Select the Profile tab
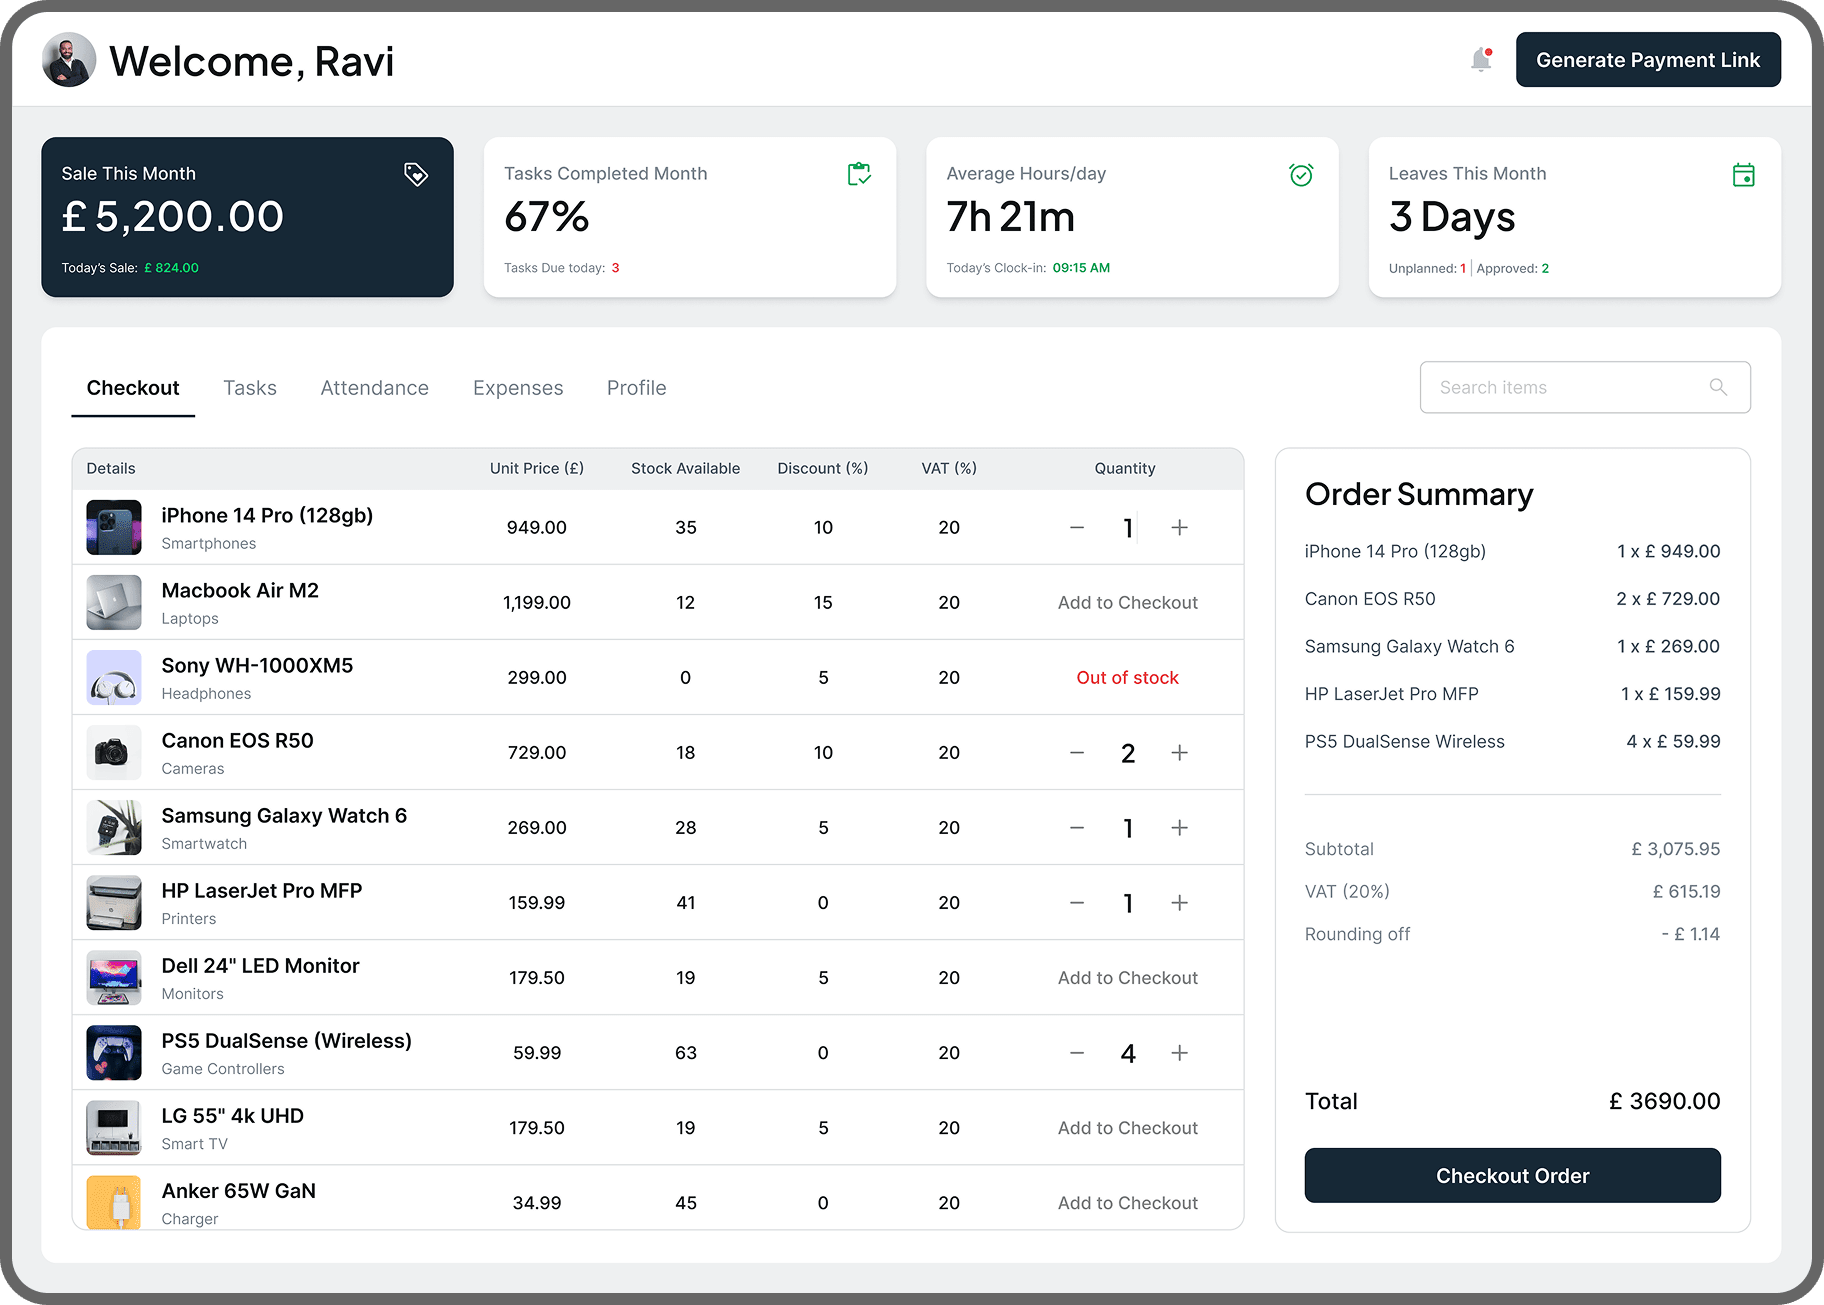 (636, 388)
